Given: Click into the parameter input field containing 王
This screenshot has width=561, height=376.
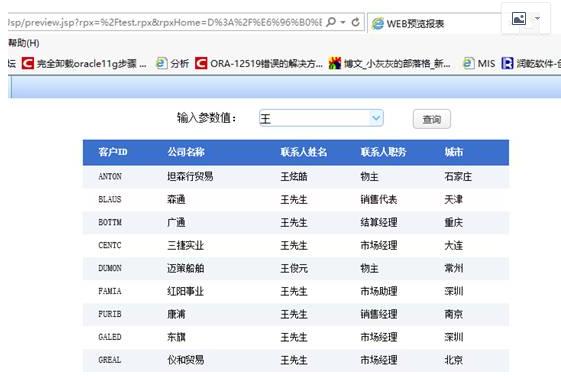Looking at the screenshot, I should coord(315,118).
